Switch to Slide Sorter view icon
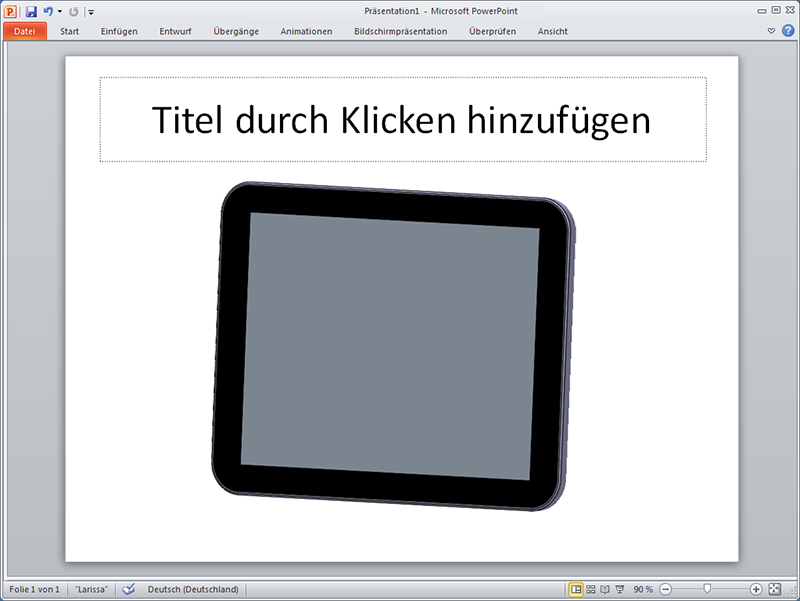This screenshot has width=800, height=601. [x=591, y=589]
